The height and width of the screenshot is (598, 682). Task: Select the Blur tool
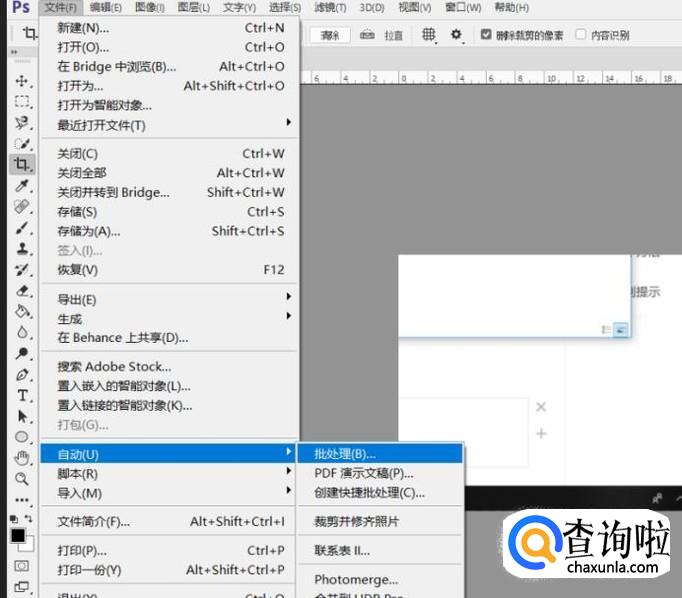tap(22, 332)
